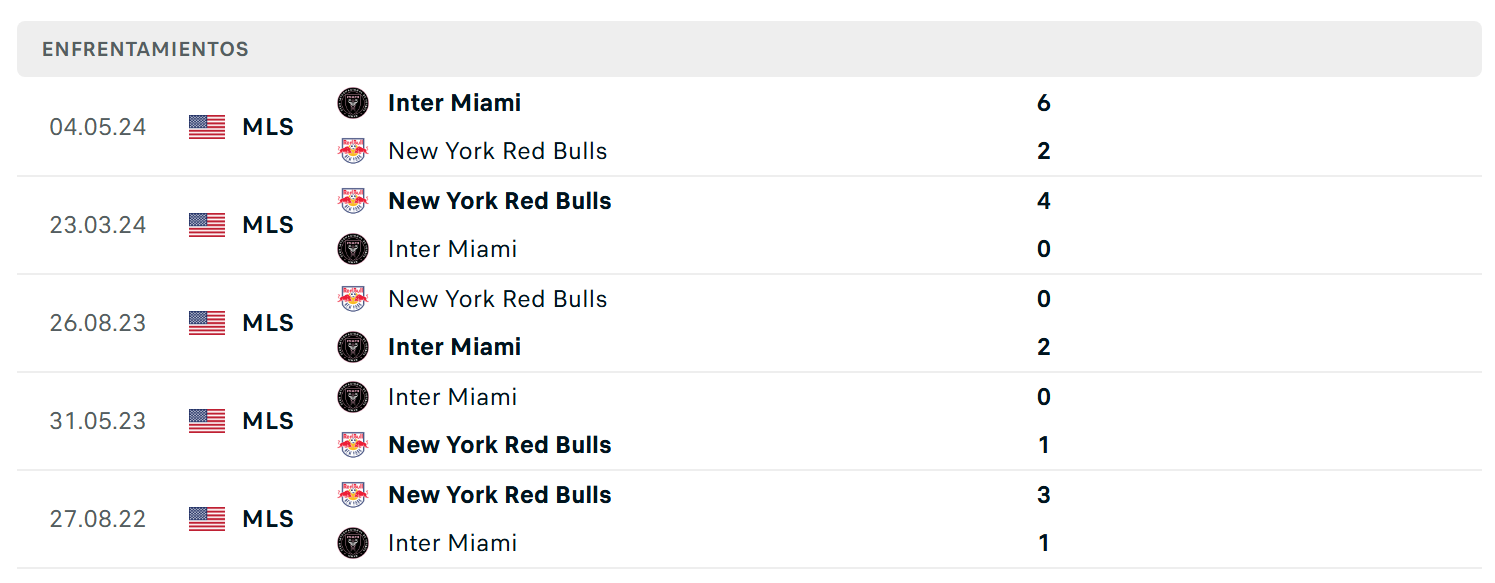The height and width of the screenshot is (583, 1495).
Task: Open match dated 04.05.24
Action: click(x=749, y=127)
